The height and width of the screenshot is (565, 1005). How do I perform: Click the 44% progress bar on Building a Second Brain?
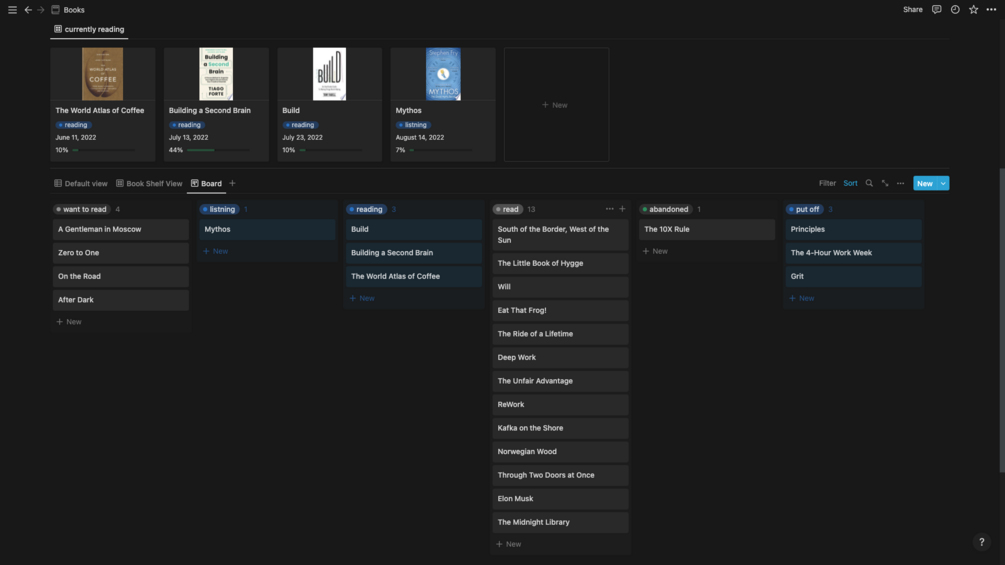click(218, 150)
